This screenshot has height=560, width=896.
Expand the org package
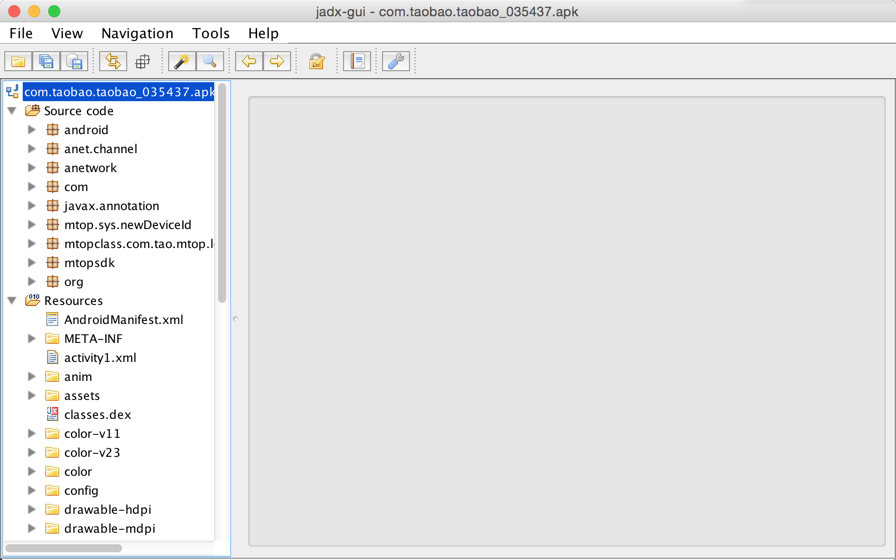pyautogui.click(x=32, y=282)
